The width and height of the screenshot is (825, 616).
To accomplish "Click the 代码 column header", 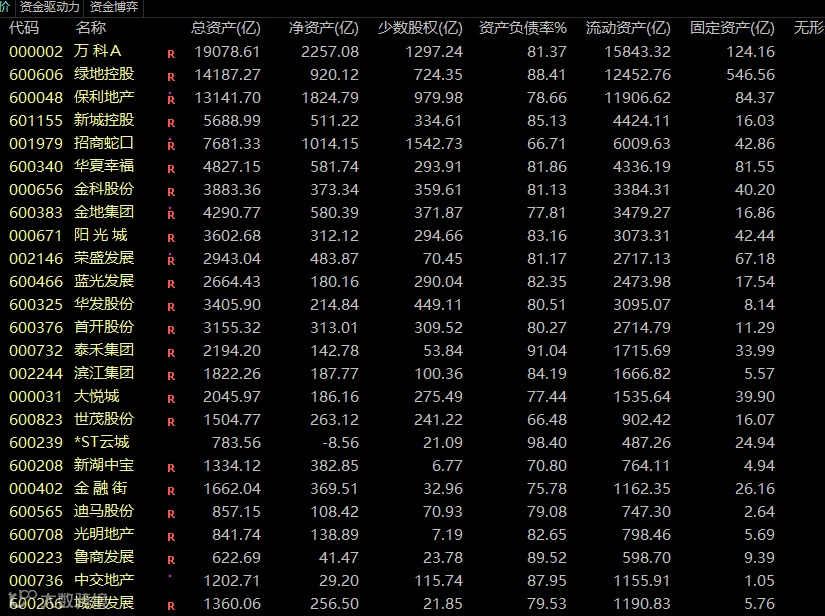I will click(x=24, y=28).
